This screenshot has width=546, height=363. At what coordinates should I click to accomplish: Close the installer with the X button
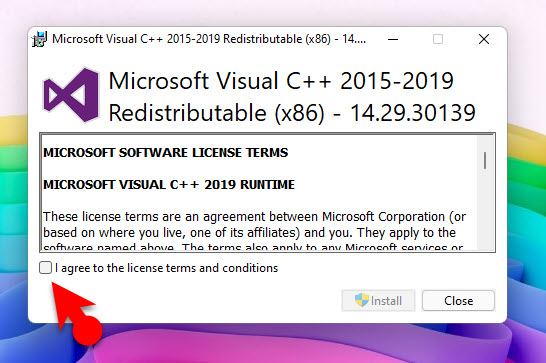click(484, 39)
